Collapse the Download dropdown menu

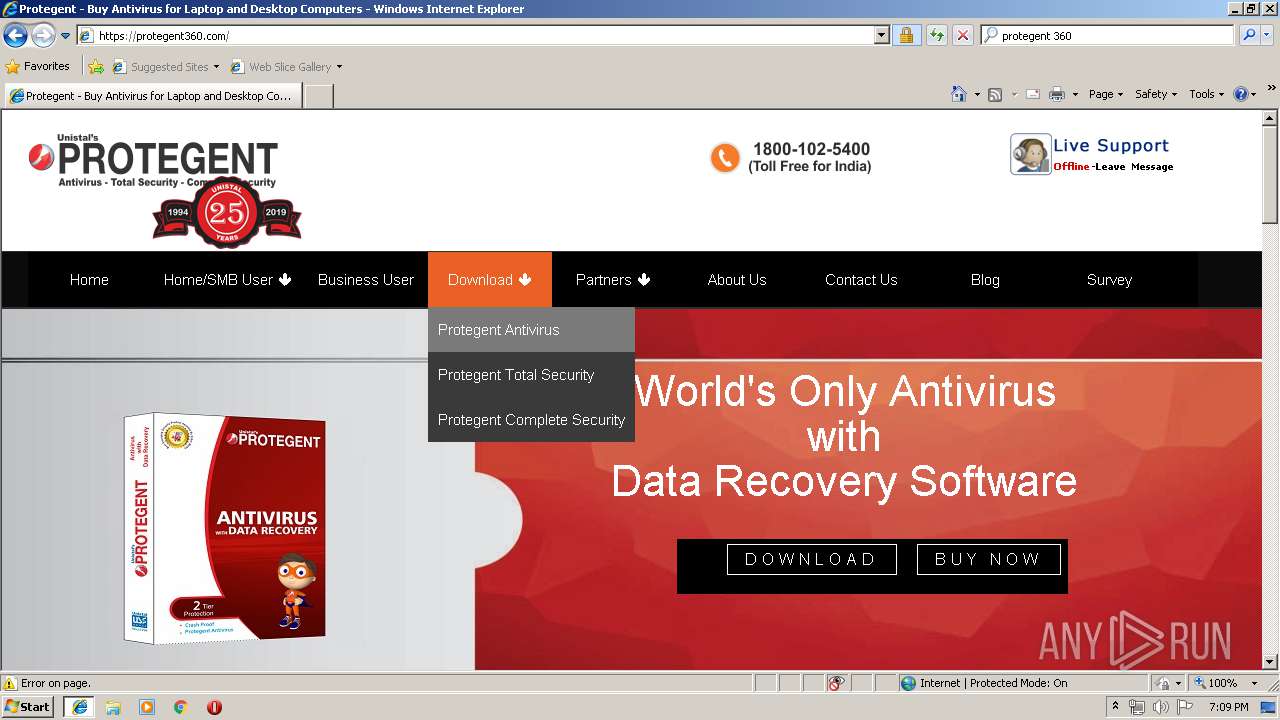tap(490, 280)
